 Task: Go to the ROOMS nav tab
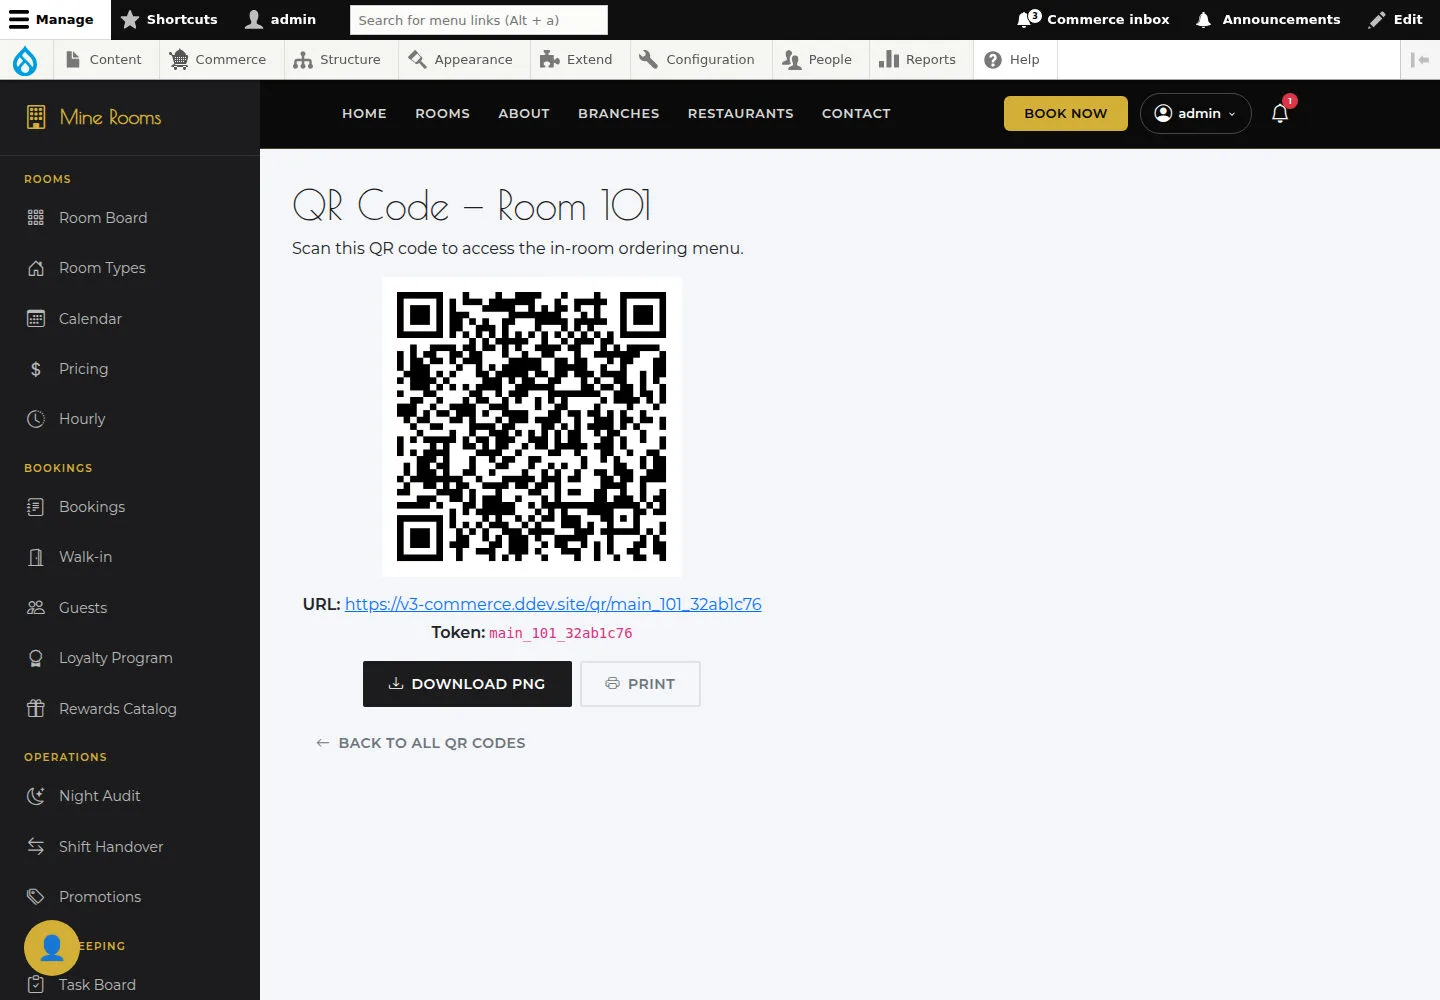coord(442,113)
